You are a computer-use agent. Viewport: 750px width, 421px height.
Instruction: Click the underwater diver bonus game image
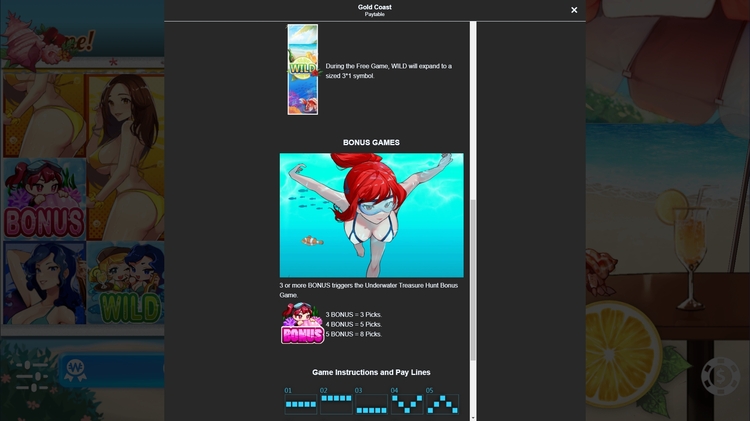[x=371, y=215]
